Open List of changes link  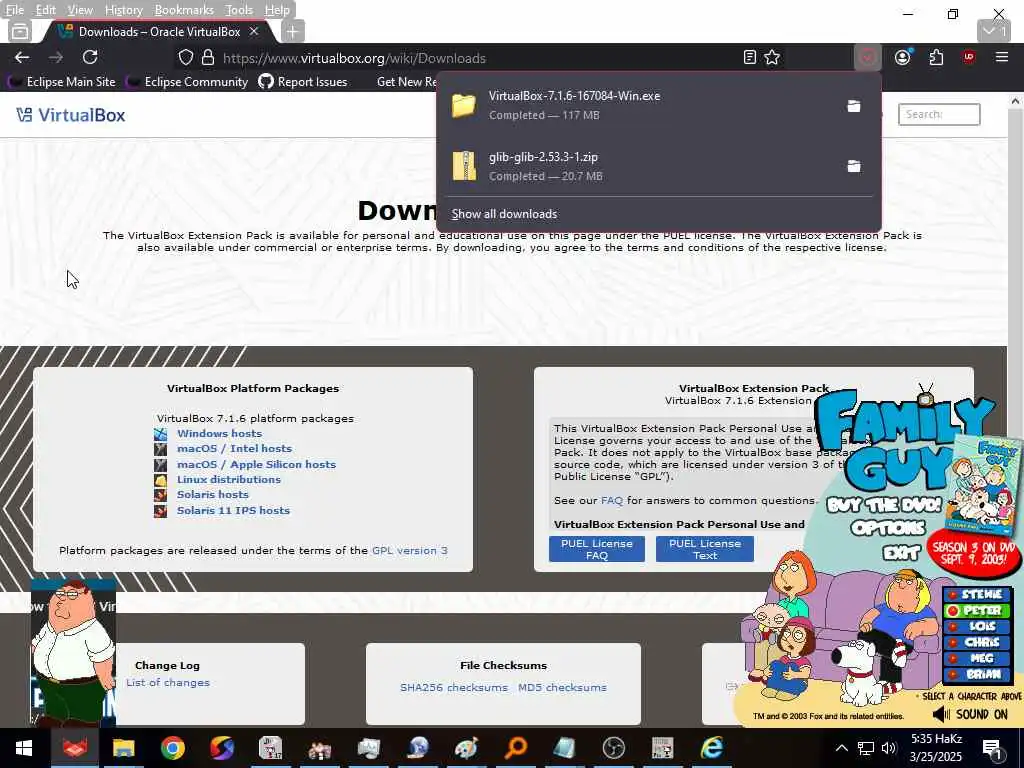[168, 682]
